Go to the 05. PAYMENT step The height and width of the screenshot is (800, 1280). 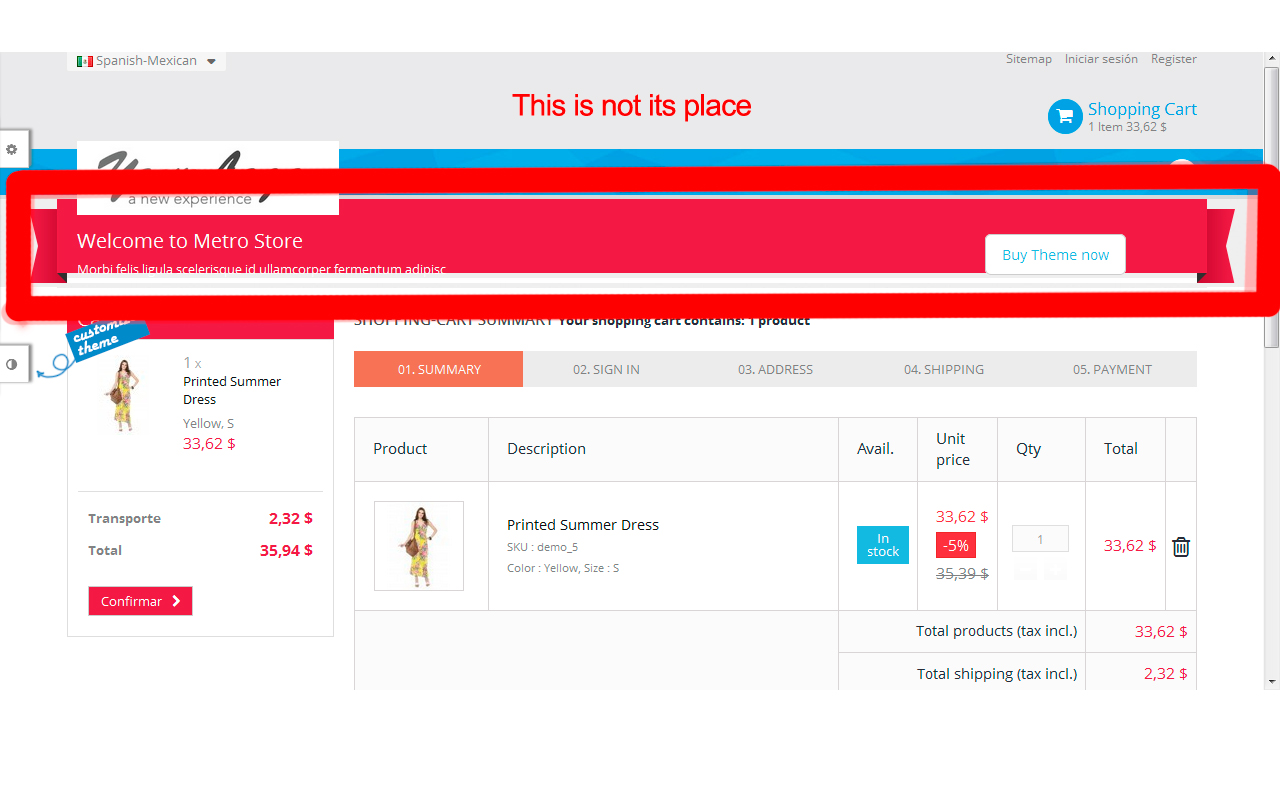point(1112,369)
